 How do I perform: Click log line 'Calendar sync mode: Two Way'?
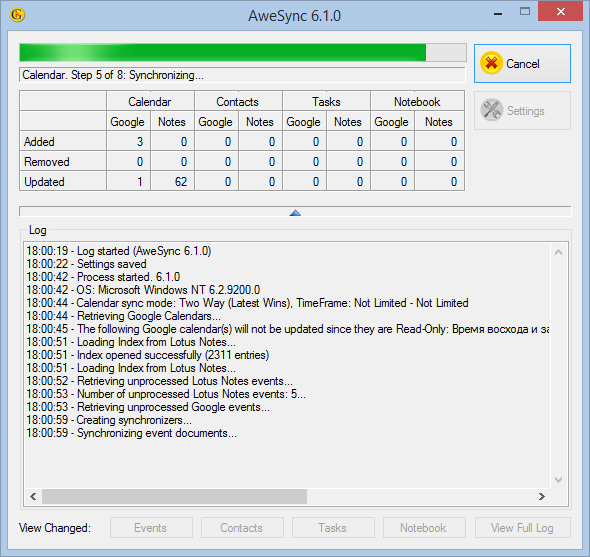247,303
